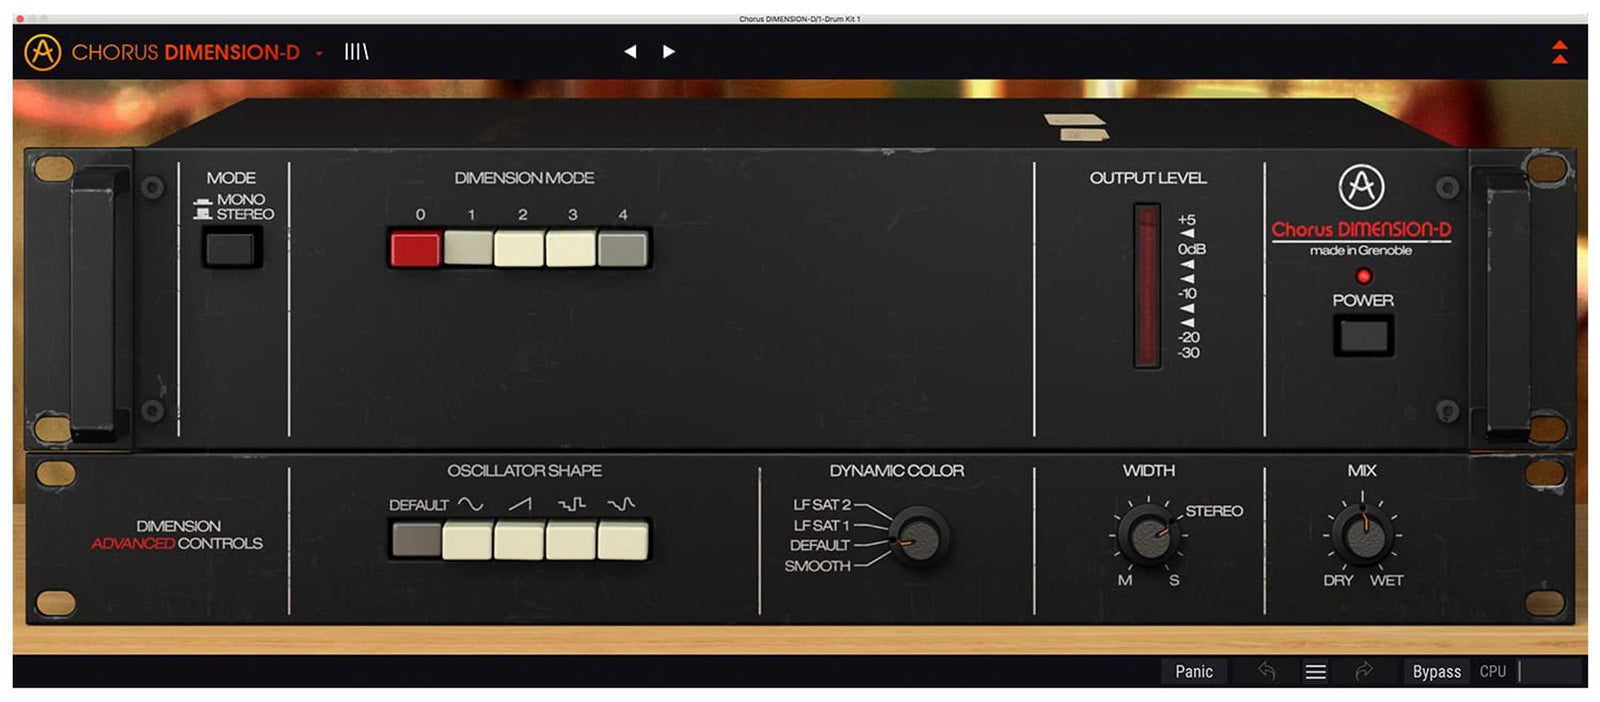
Task: Select the last oscillator shape button
Action: [x=622, y=541]
